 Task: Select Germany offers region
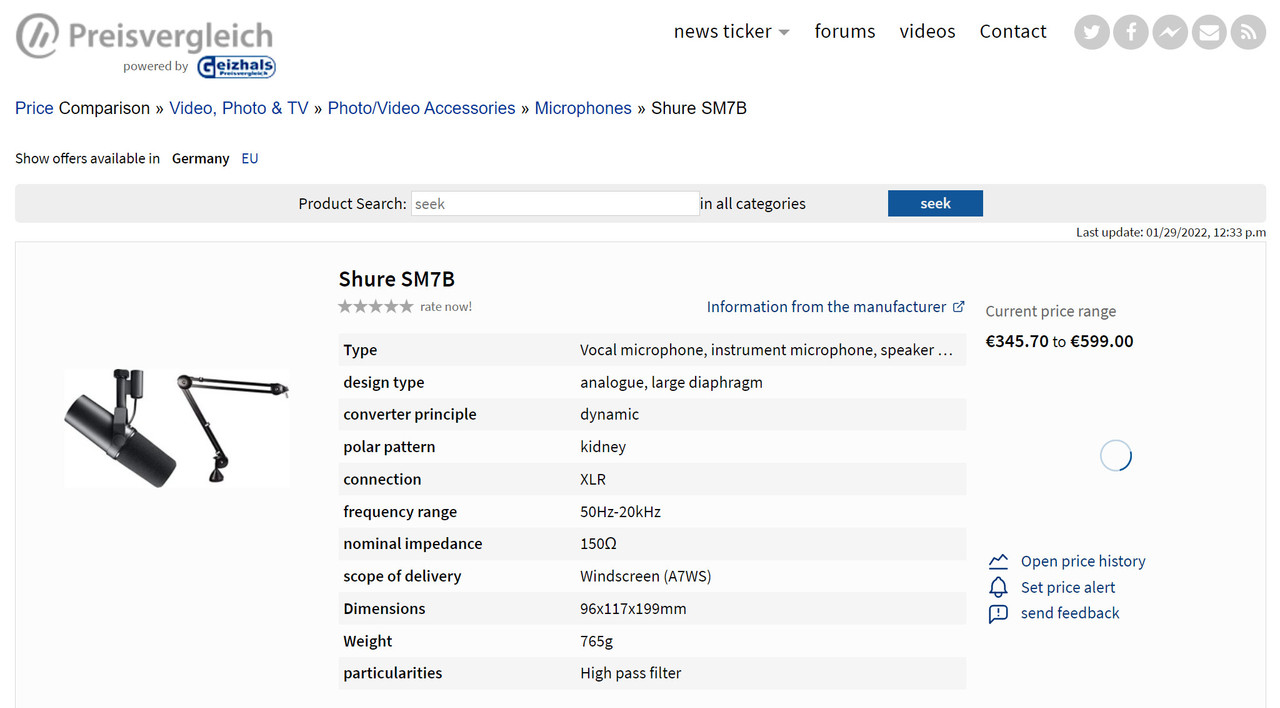click(x=200, y=158)
